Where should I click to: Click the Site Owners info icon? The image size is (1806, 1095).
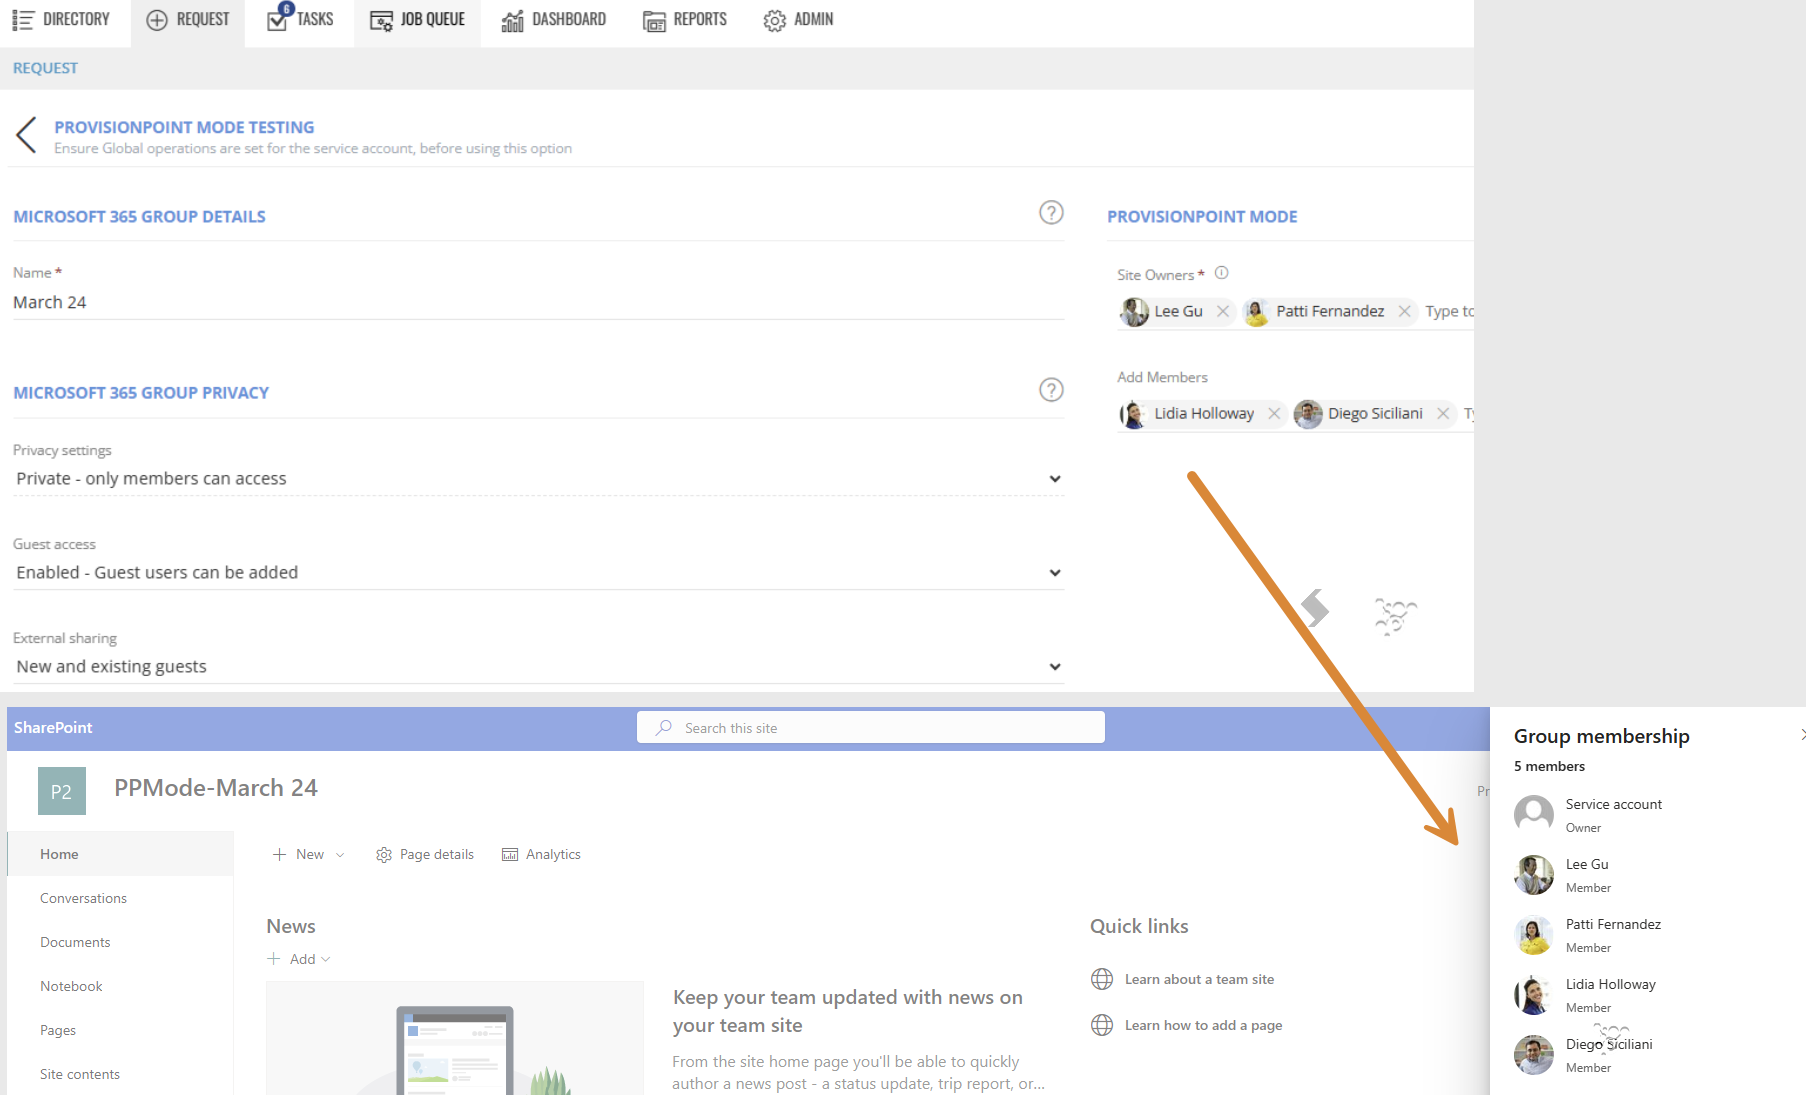coord(1221,273)
